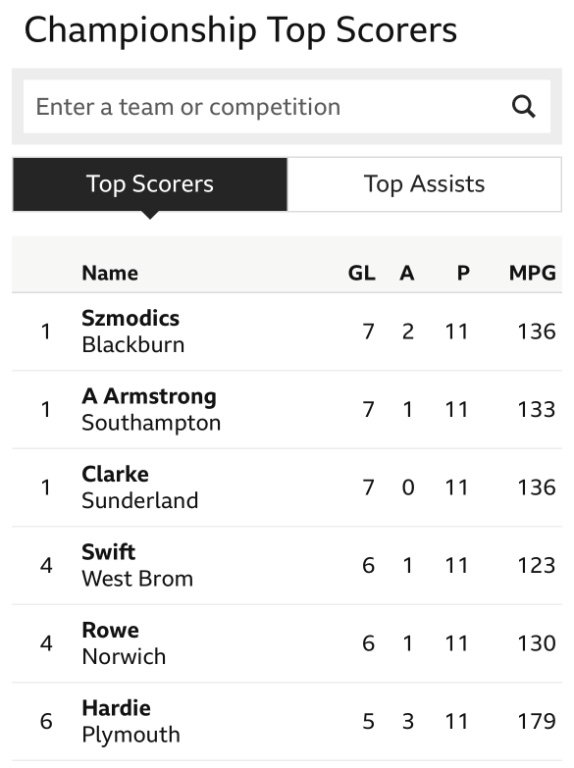Select Swift from the scorers list
This screenshot has width=574, height=768.
[108, 552]
